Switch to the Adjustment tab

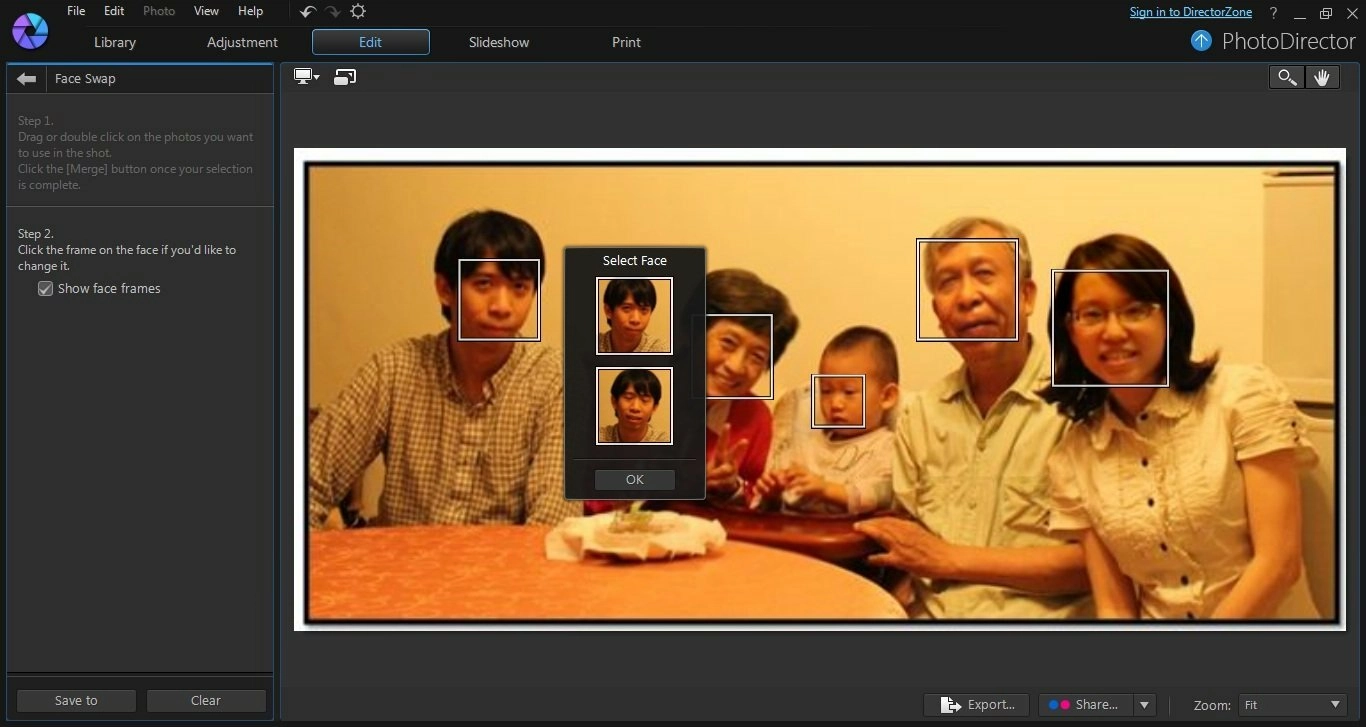click(x=242, y=42)
